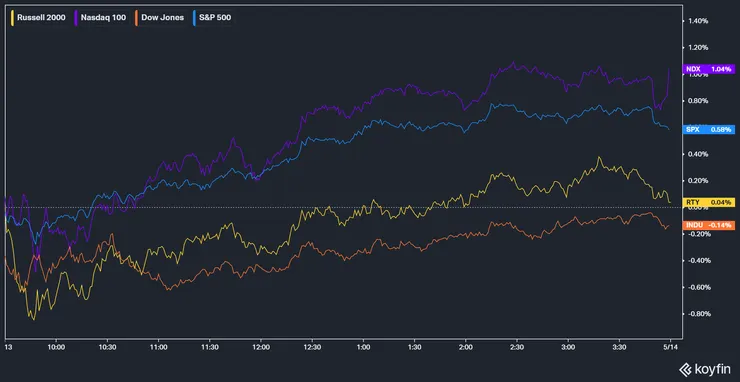The width and height of the screenshot is (740, 382).
Task: Click the 3:30 time axis label
Action: pyautogui.click(x=619, y=346)
